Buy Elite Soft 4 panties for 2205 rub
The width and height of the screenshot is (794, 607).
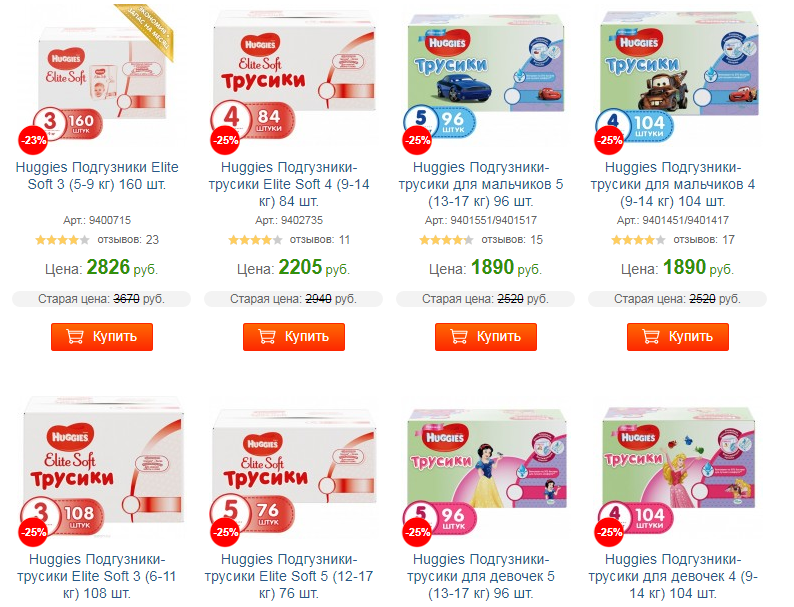(294, 337)
